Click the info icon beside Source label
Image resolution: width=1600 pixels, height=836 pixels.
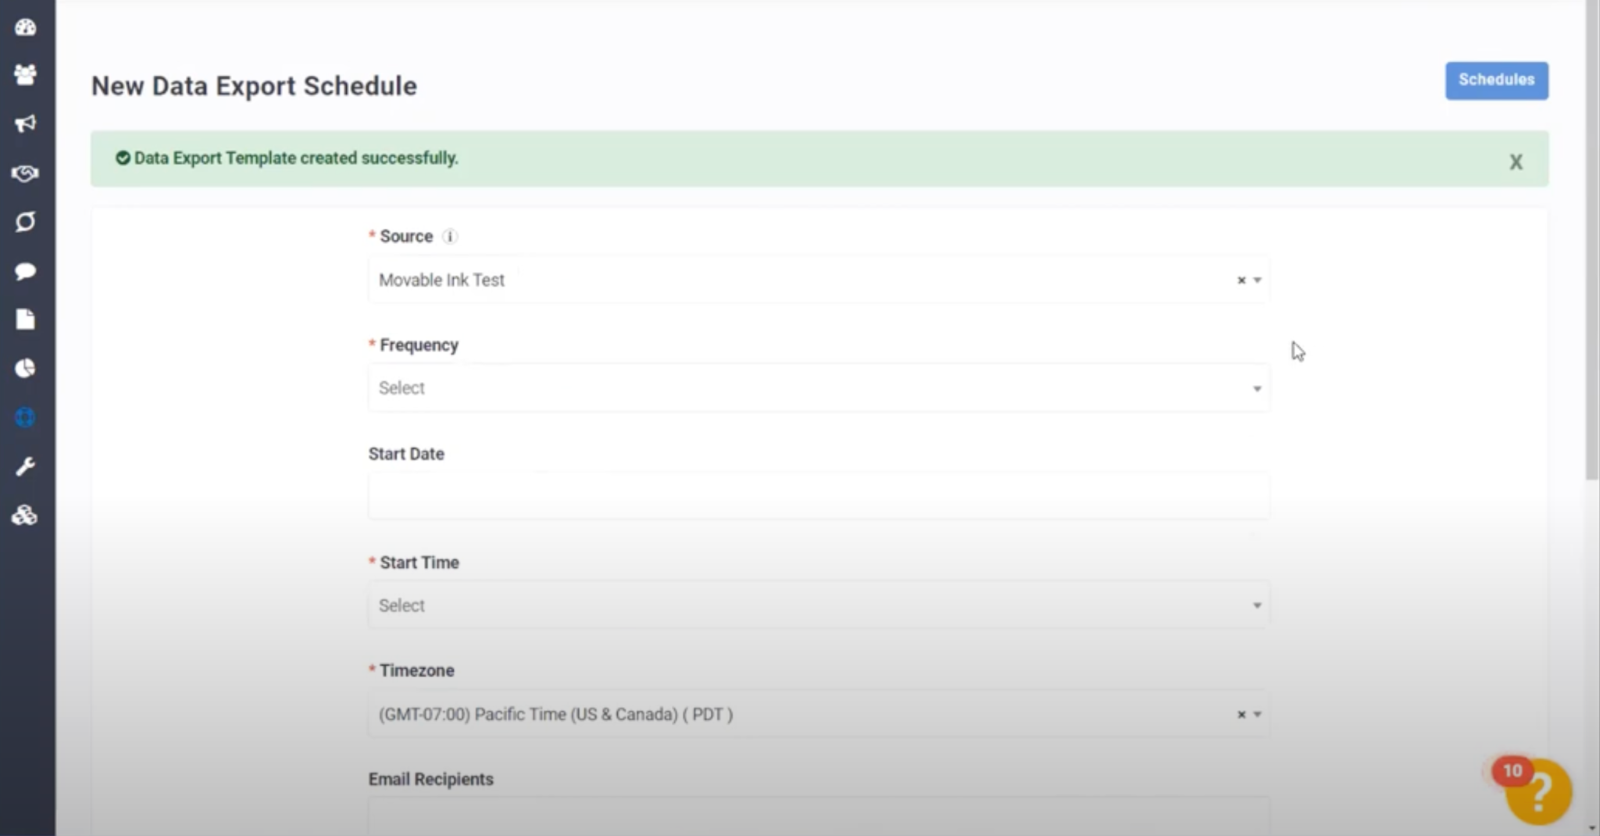[x=450, y=237]
